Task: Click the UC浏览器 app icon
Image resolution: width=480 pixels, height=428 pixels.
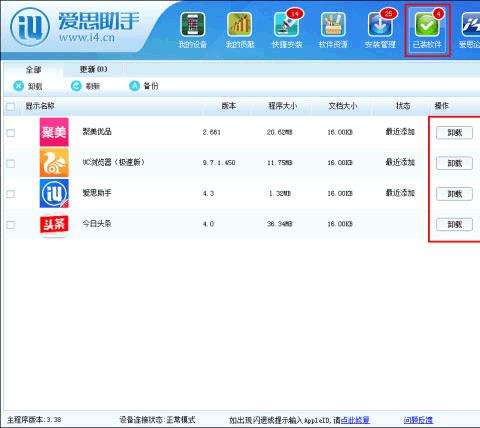Action: 54,163
